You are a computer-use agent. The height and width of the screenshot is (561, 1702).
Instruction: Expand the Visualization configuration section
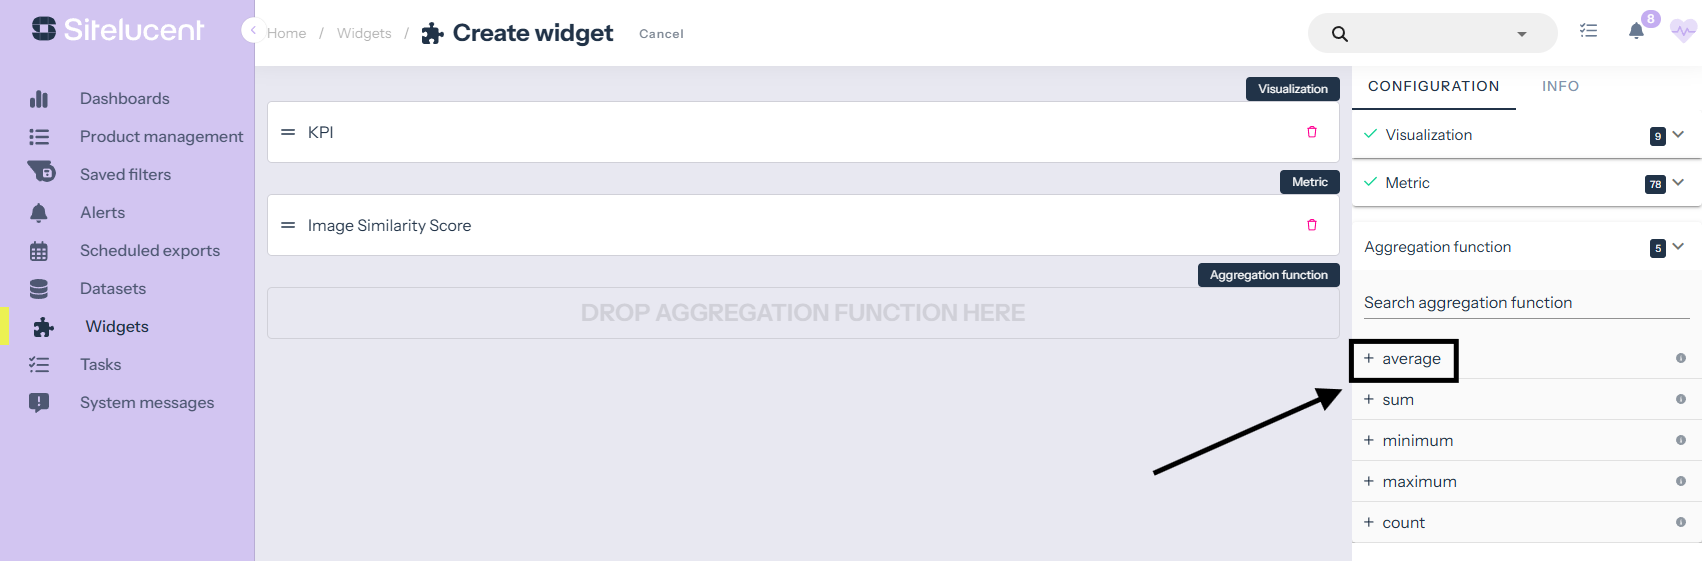click(1678, 134)
